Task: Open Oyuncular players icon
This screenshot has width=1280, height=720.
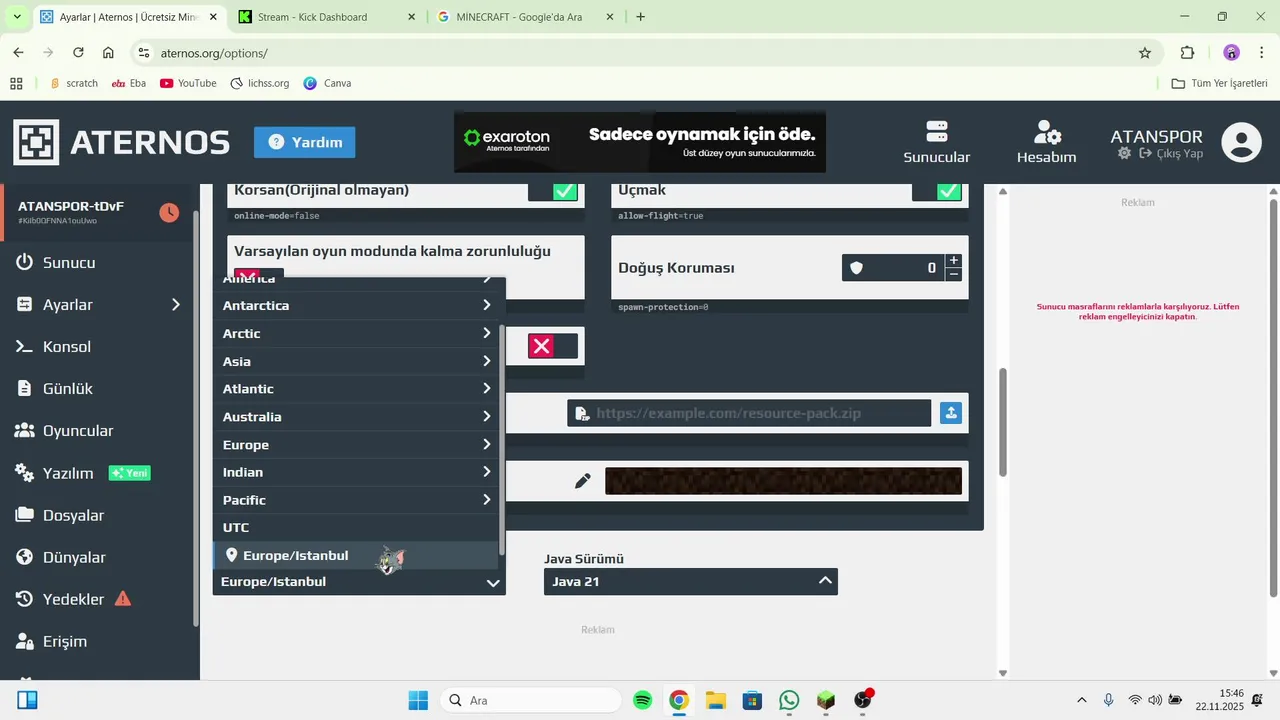Action: point(25,430)
